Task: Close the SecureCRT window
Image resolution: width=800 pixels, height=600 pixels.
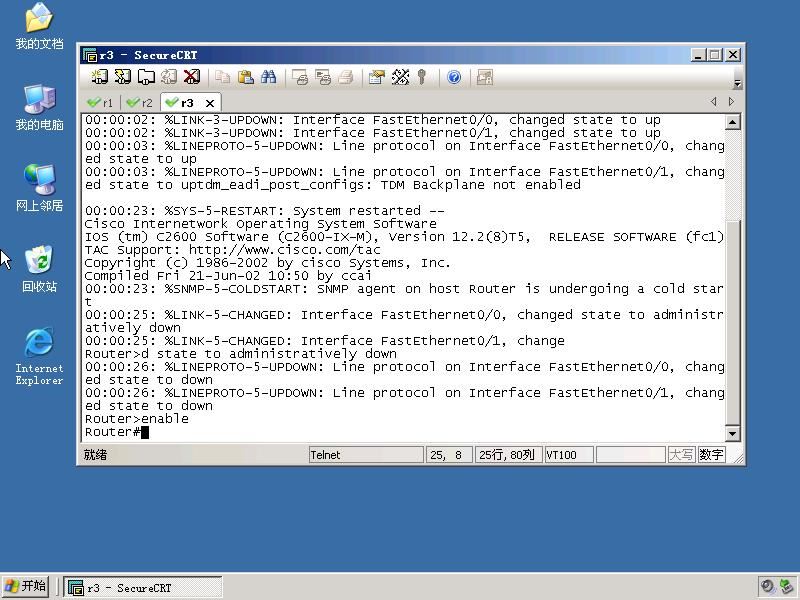Action: 733,55
